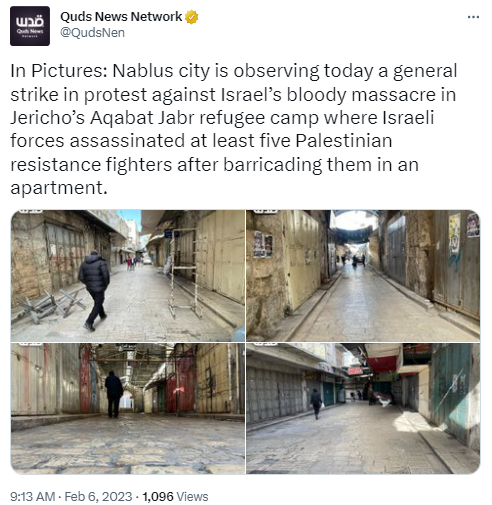Open the top-right narrow alley photo

pyautogui.click(x=363, y=275)
